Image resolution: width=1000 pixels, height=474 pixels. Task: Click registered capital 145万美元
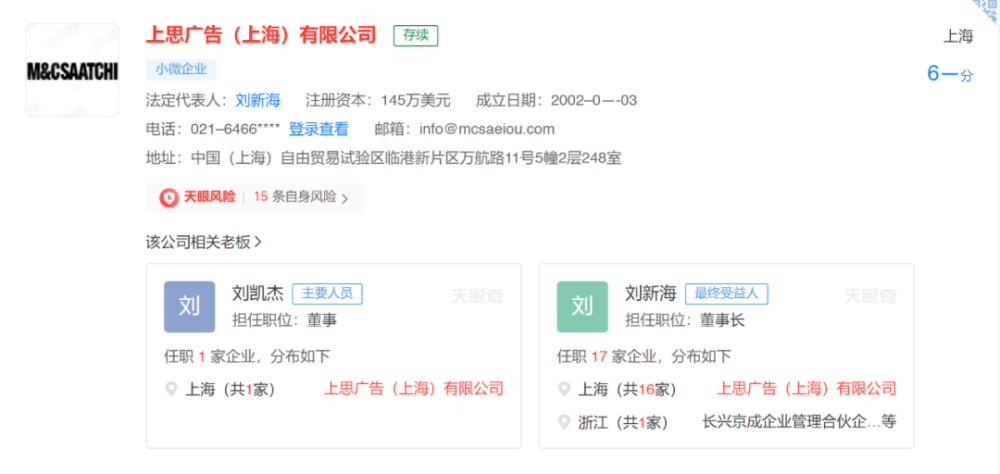416,100
